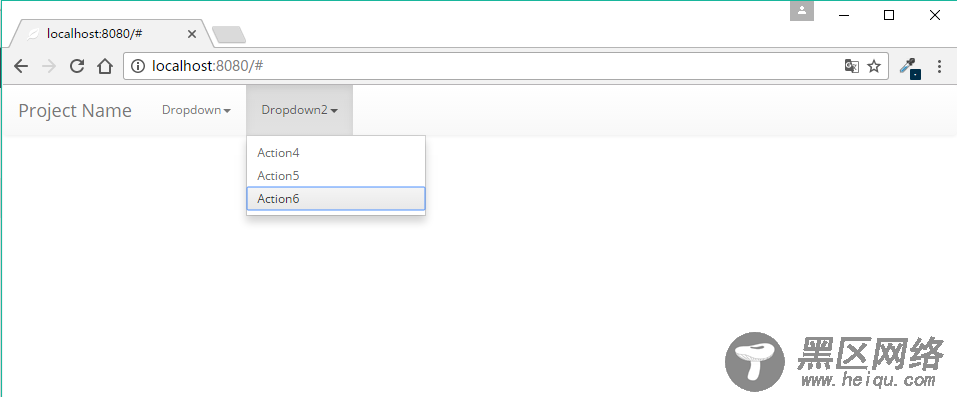
Task: Open the user profile avatar button
Action: point(802,10)
